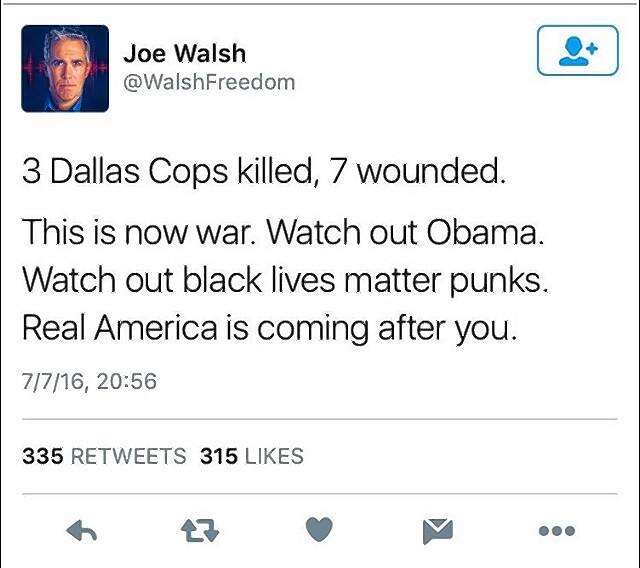The height and width of the screenshot is (568, 640).
Task: Tap the 'Real America is coming' line
Action: coord(269,329)
